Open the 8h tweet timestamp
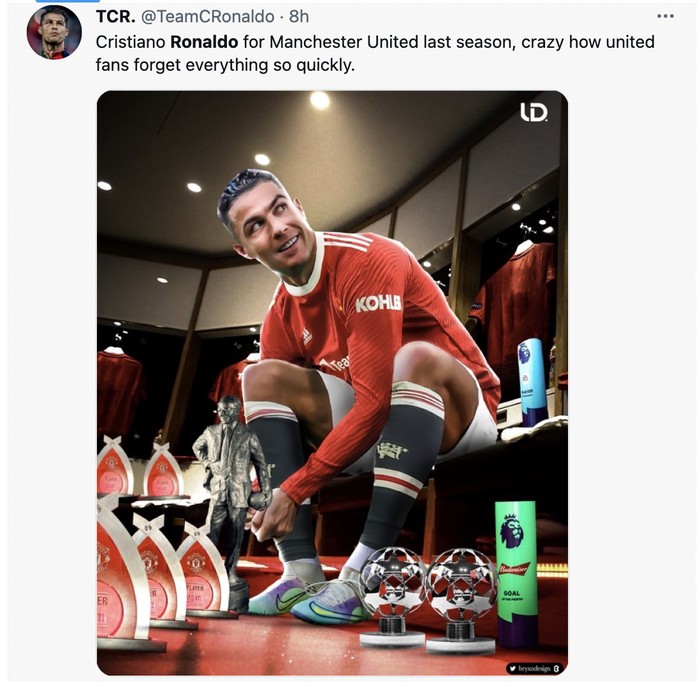 [299, 17]
